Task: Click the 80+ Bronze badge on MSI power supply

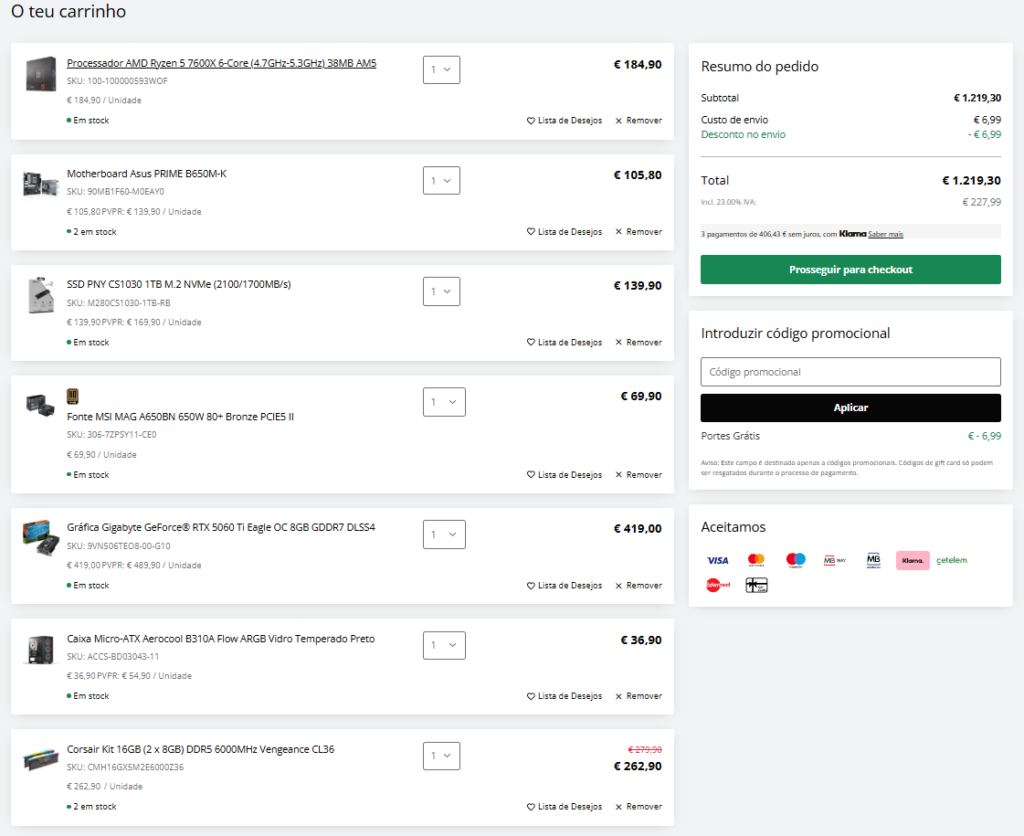Action: pyautogui.click(x=73, y=396)
